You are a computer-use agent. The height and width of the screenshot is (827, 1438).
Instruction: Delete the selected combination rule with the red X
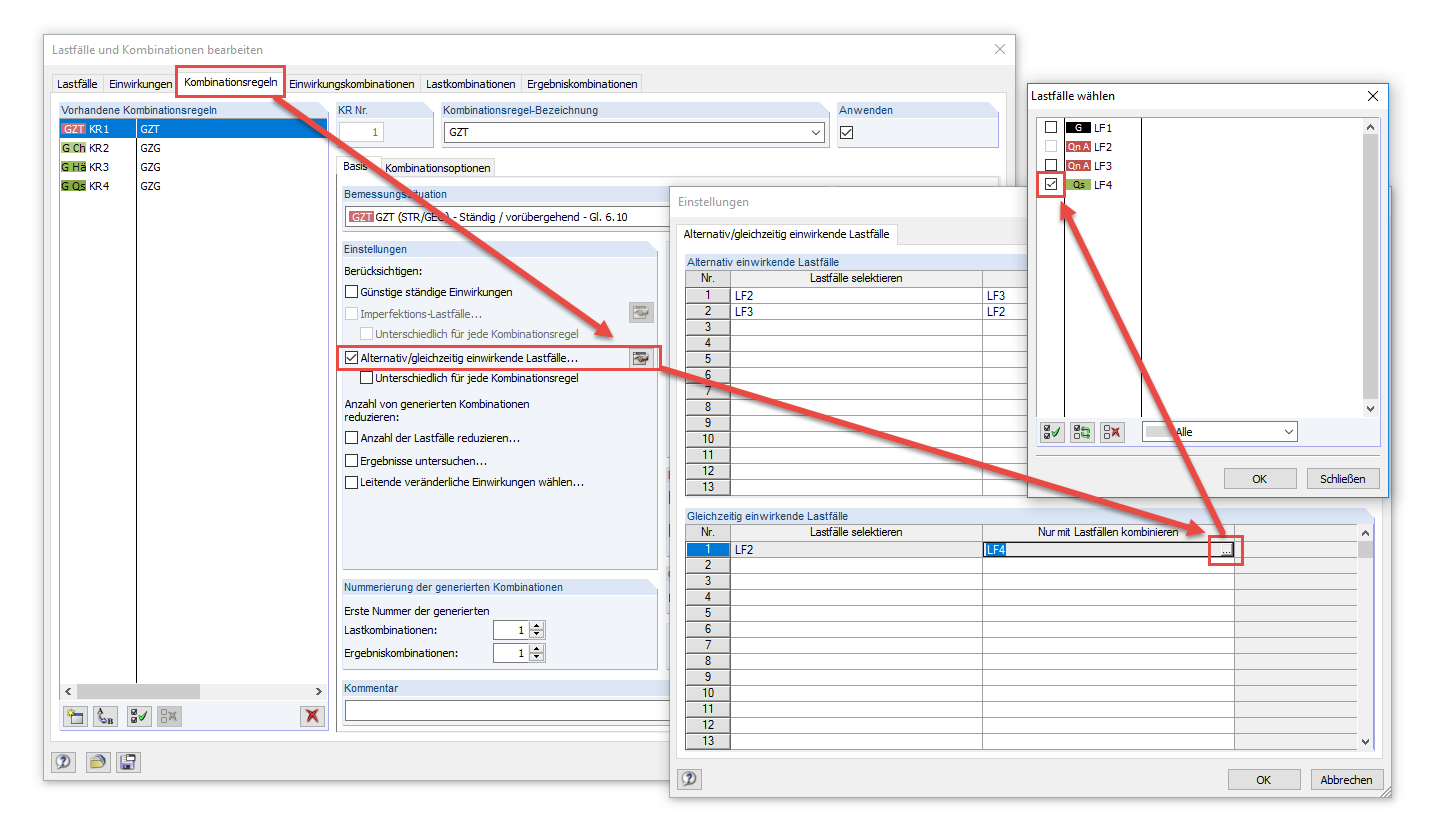coord(313,716)
